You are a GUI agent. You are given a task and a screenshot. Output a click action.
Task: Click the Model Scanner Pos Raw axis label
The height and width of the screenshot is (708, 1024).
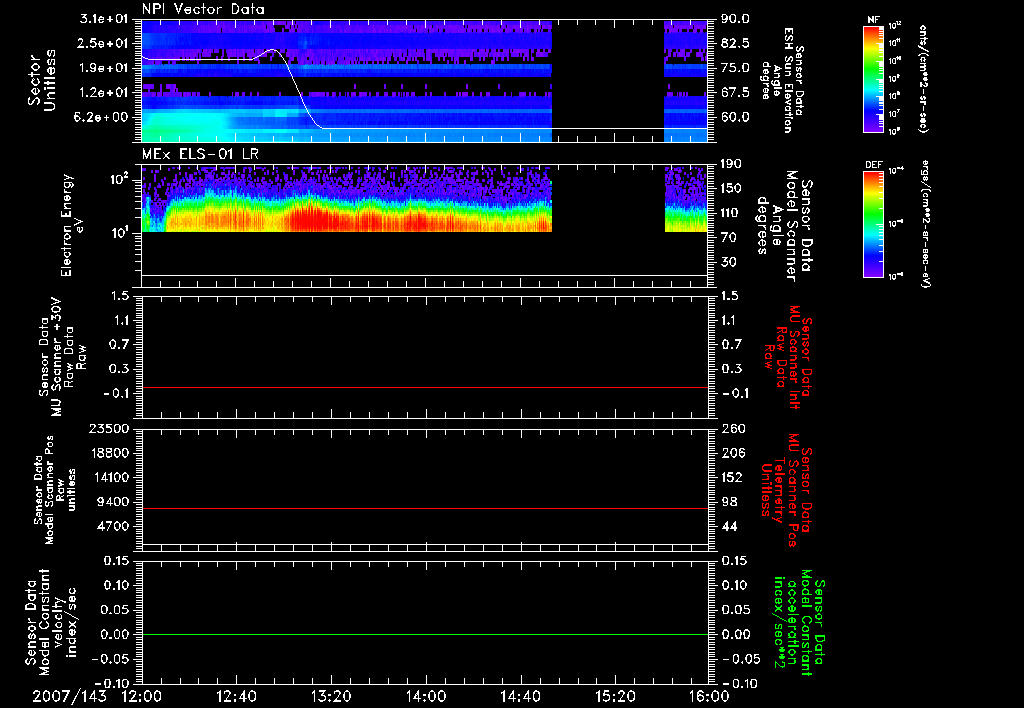coord(55,490)
